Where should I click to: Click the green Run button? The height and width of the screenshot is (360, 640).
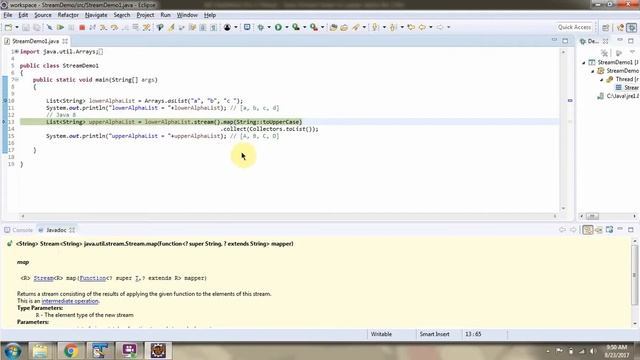[x=278, y=27]
